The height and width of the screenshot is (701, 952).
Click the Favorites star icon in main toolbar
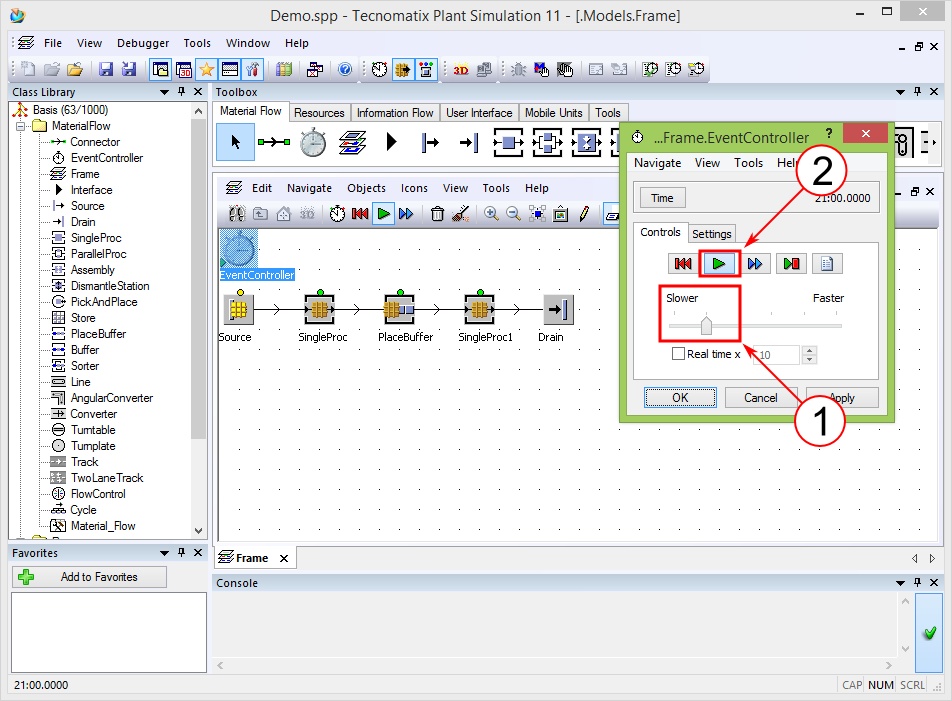[x=206, y=69]
